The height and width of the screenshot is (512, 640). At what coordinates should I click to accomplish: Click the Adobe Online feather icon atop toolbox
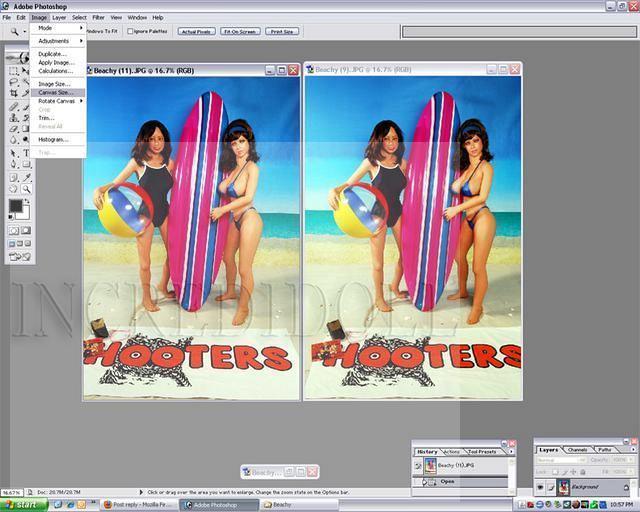pyautogui.click(x=18, y=57)
